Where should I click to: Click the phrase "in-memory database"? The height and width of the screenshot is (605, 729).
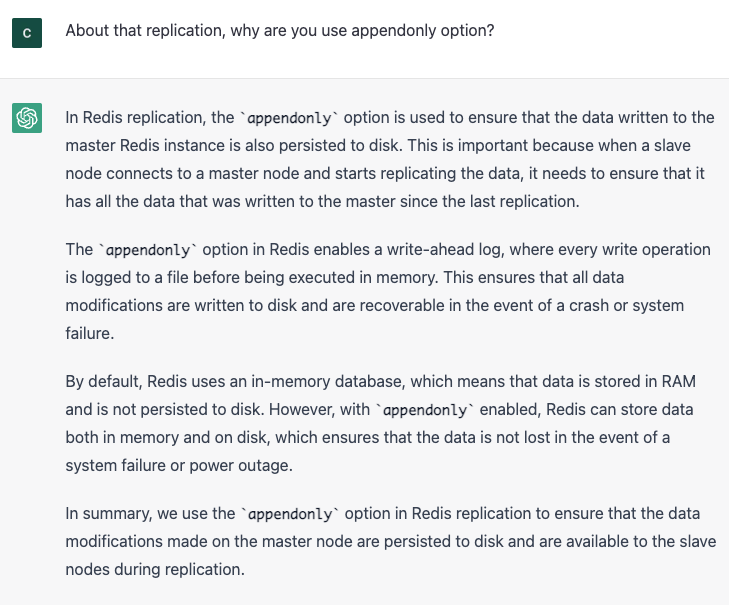coord(298,381)
